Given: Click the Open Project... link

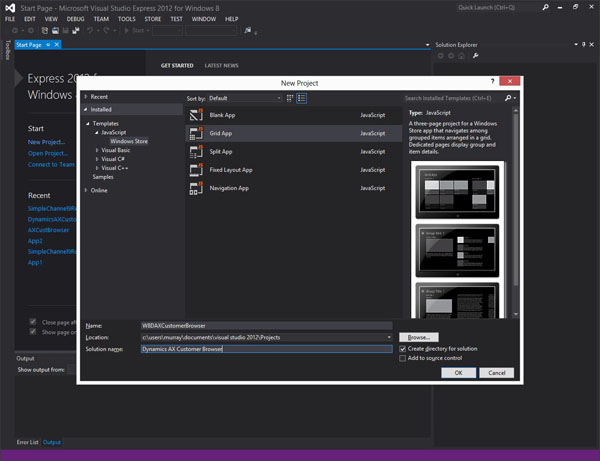Looking at the screenshot, I should click(48, 153).
